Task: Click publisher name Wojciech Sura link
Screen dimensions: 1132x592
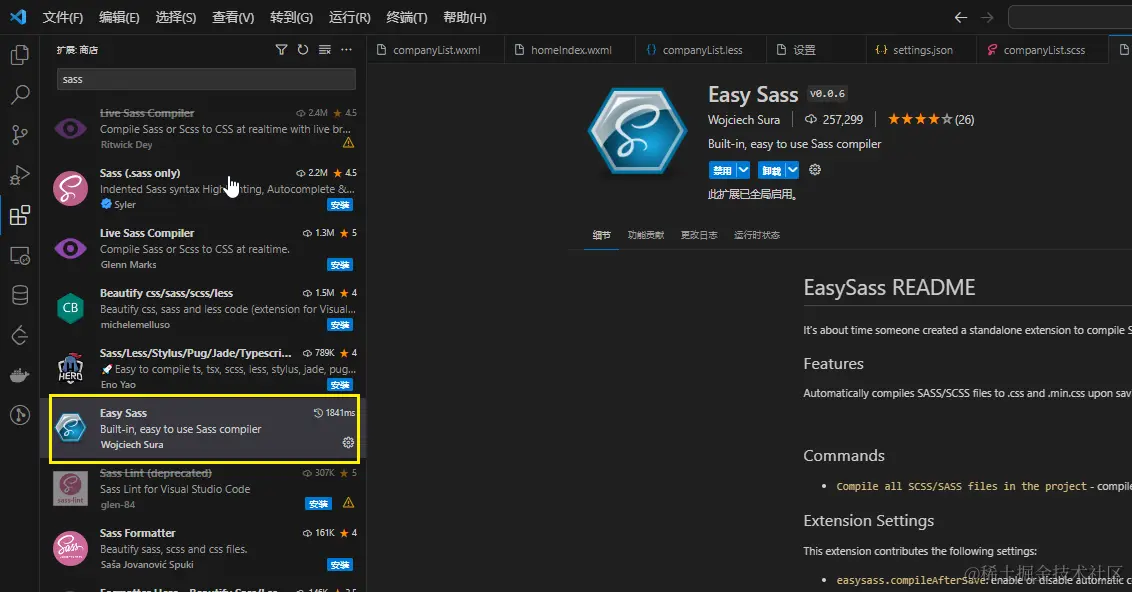Action: point(744,120)
